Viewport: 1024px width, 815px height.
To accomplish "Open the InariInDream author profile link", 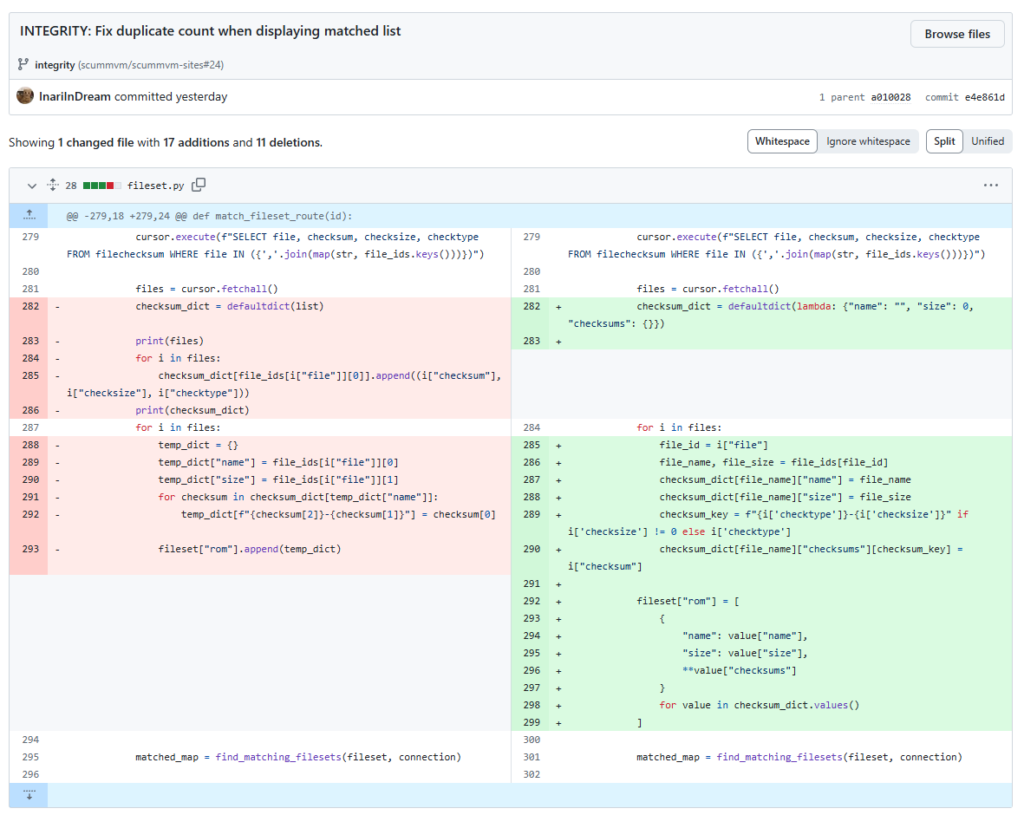I will [74, 97].
